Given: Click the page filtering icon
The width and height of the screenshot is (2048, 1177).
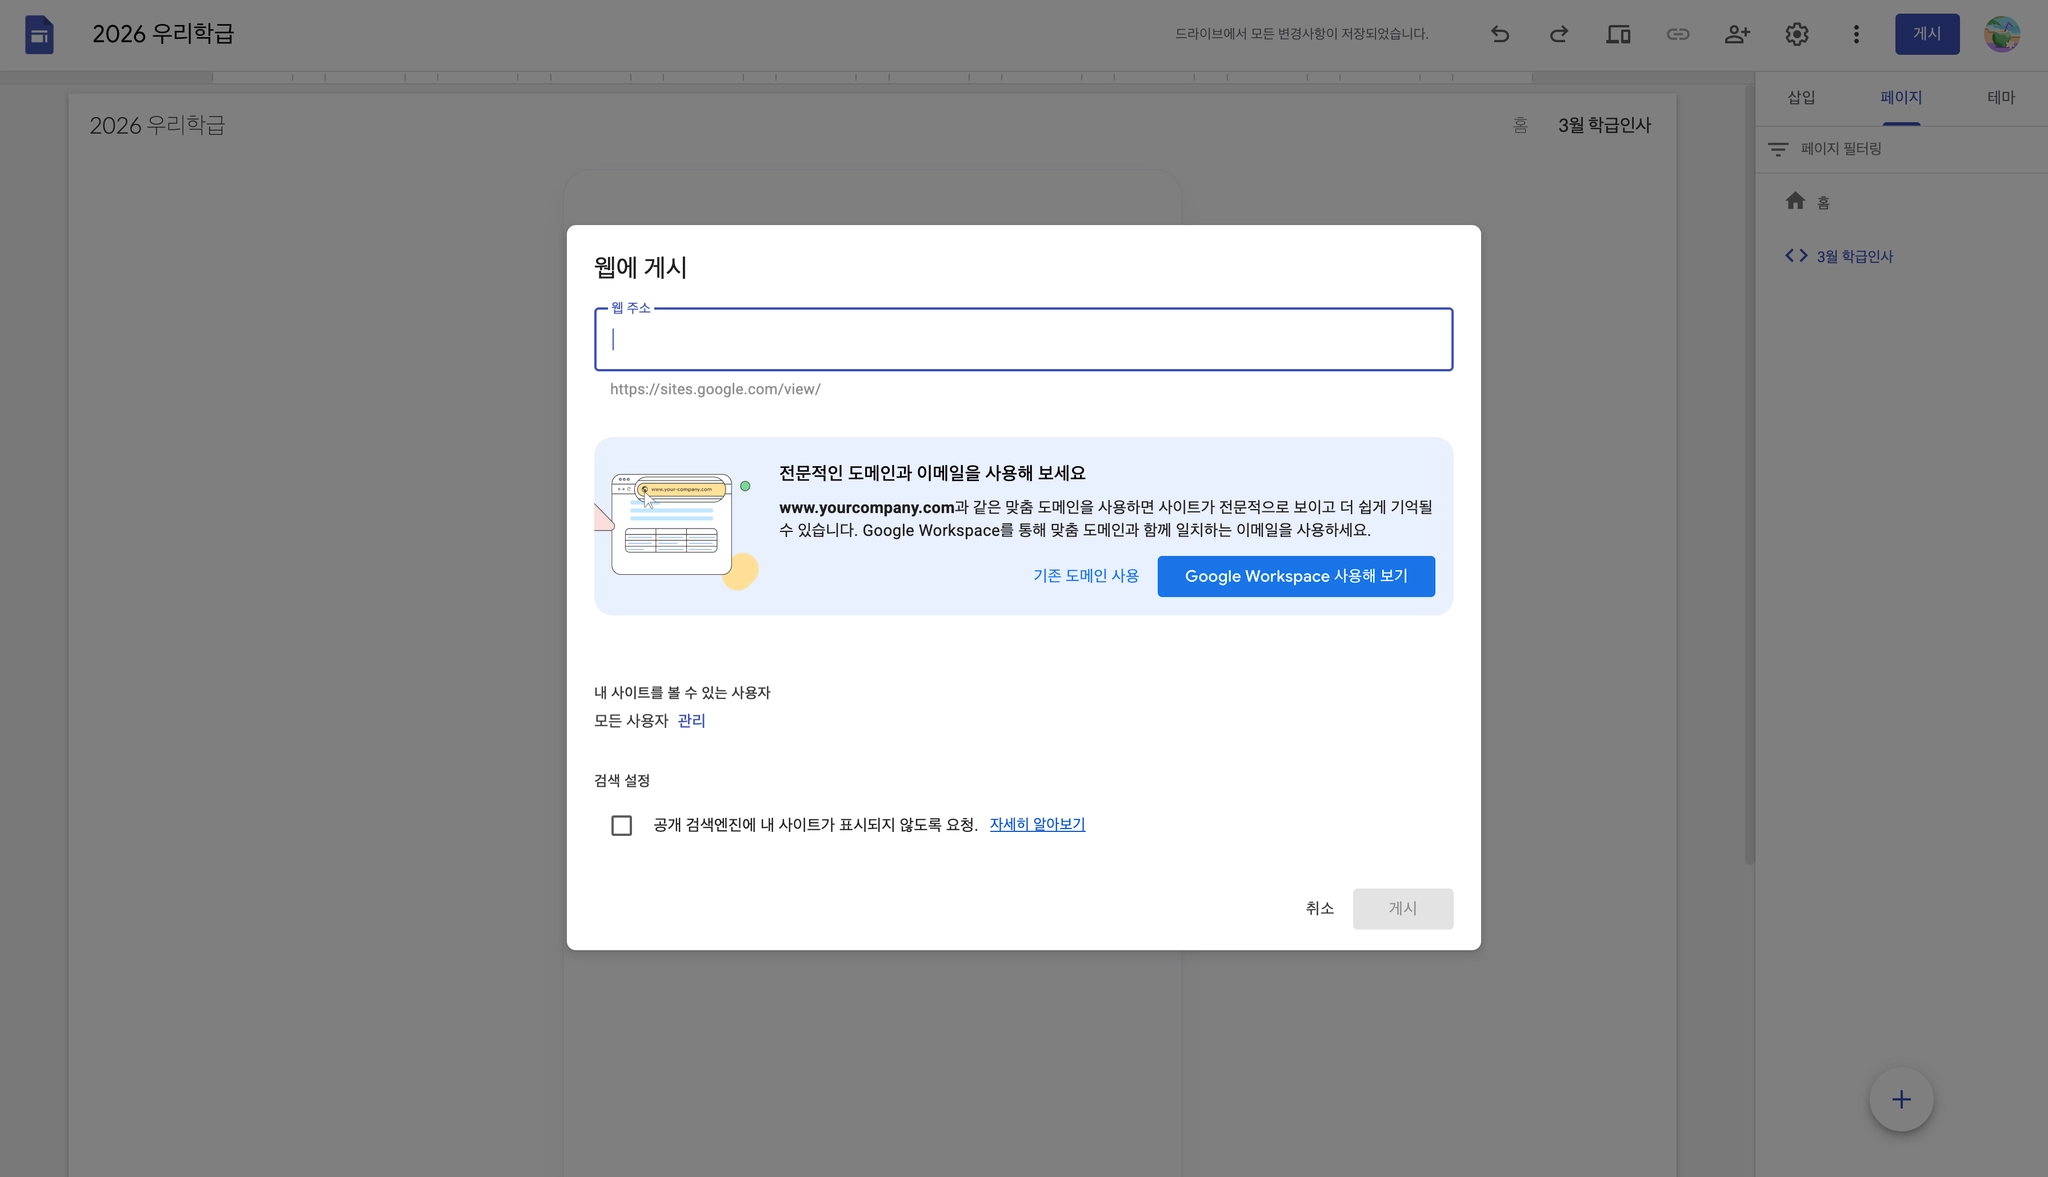Looking at the screenshot, I should point(1777,149).
